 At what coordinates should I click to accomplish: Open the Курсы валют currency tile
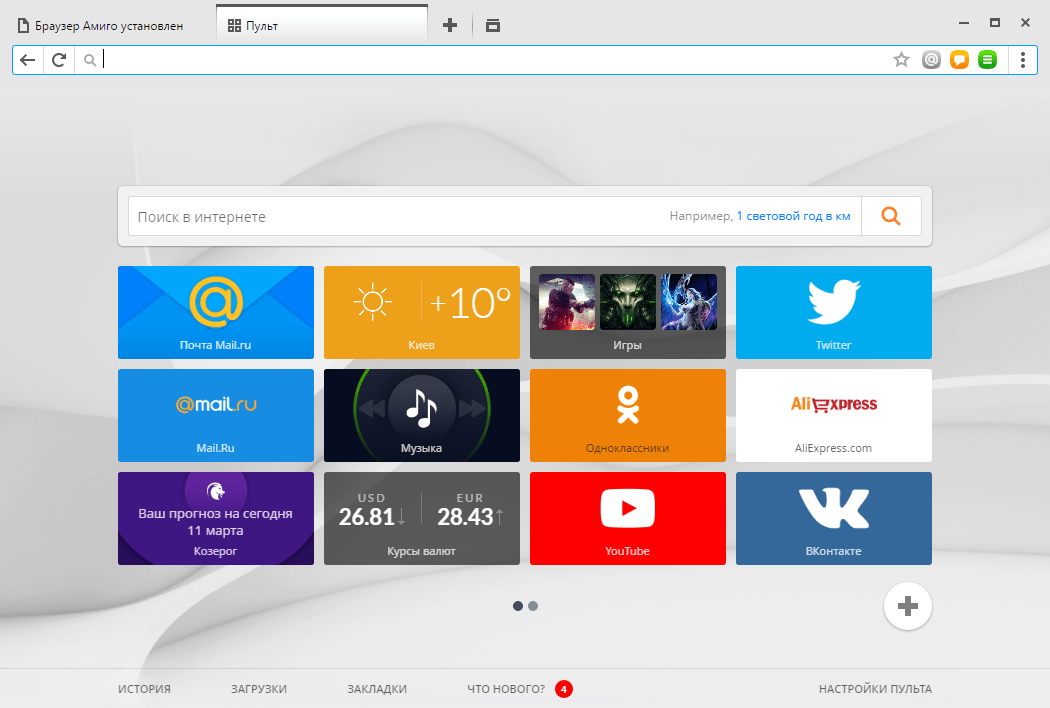coord(422,518)
